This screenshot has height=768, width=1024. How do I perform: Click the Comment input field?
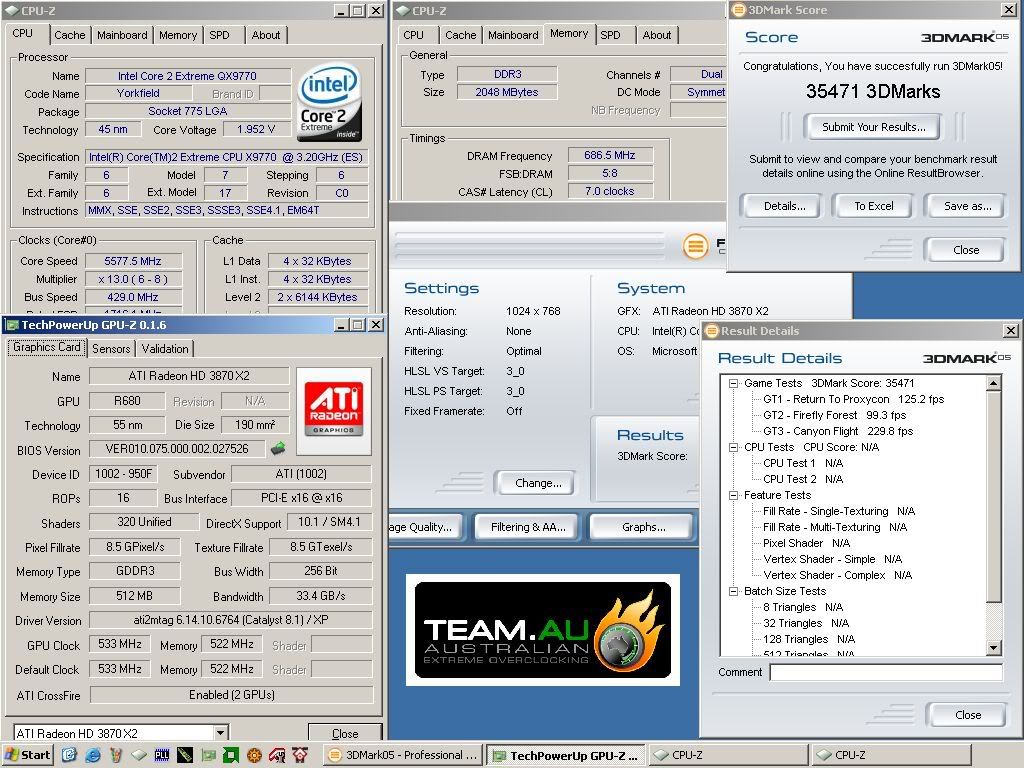coord(885,673)
